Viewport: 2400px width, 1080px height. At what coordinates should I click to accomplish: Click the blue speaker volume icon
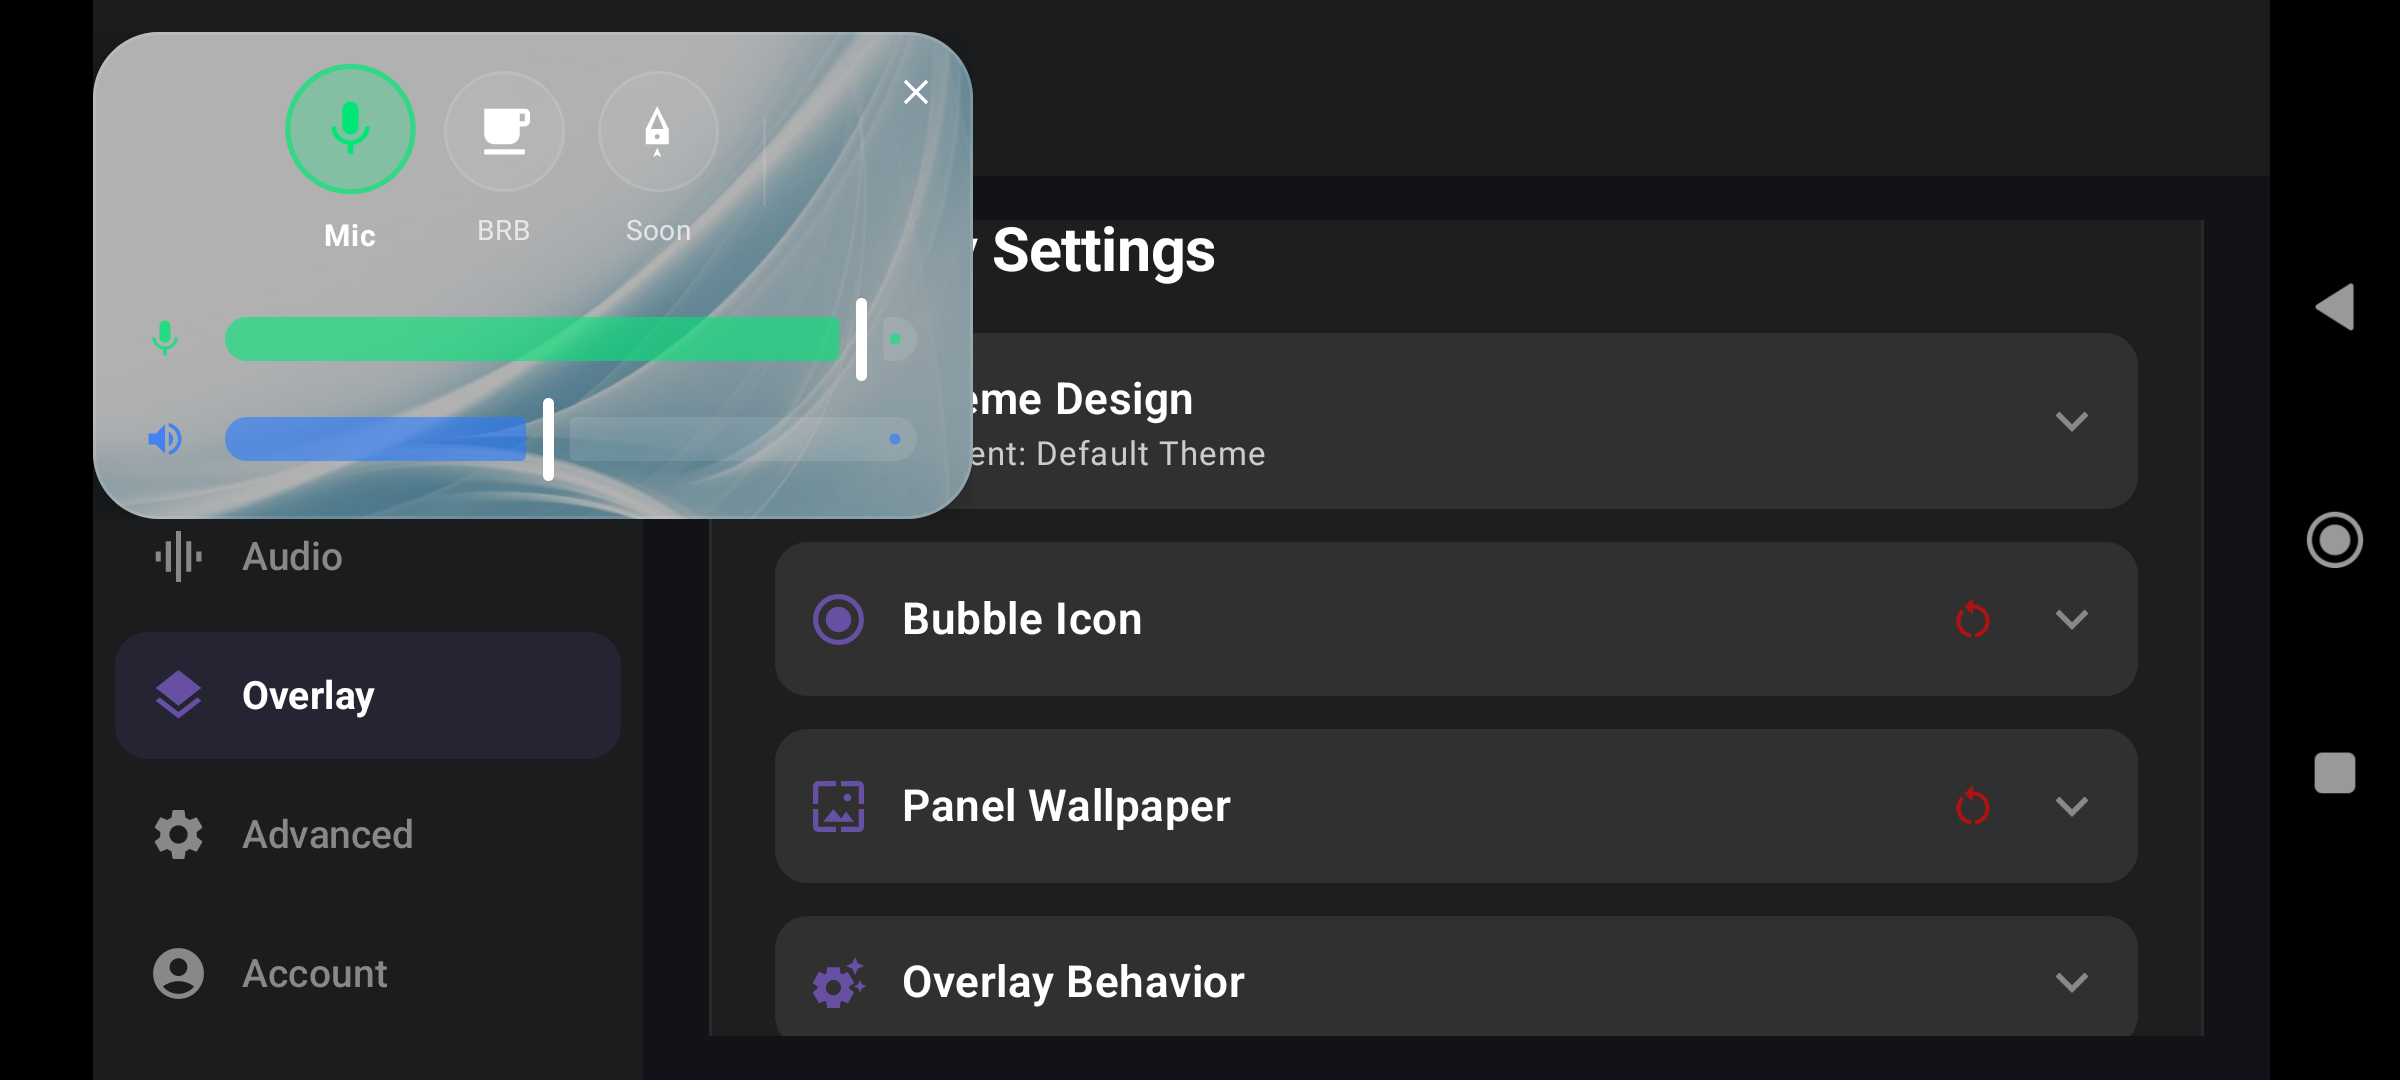(165, 439)
